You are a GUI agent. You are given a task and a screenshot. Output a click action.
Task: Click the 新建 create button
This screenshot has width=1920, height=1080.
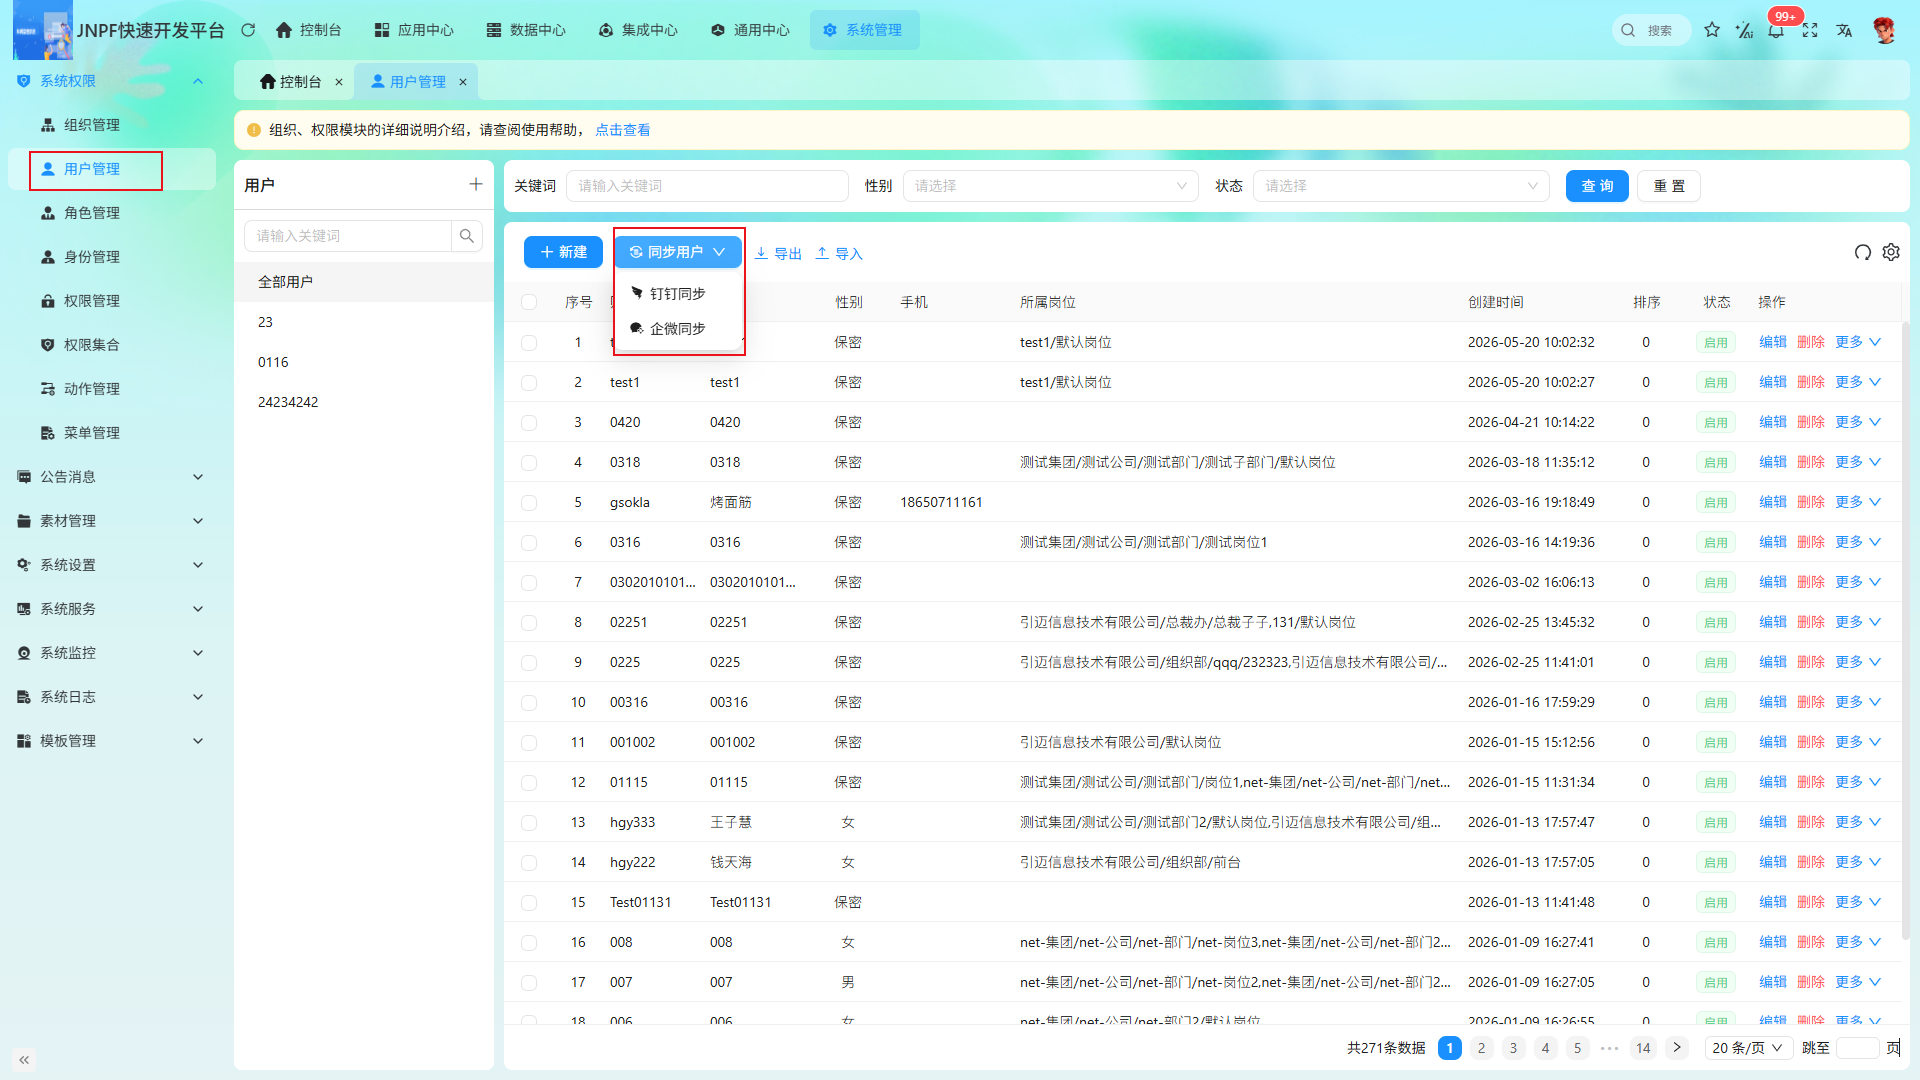pyautogui.click(x=563, y=252)
